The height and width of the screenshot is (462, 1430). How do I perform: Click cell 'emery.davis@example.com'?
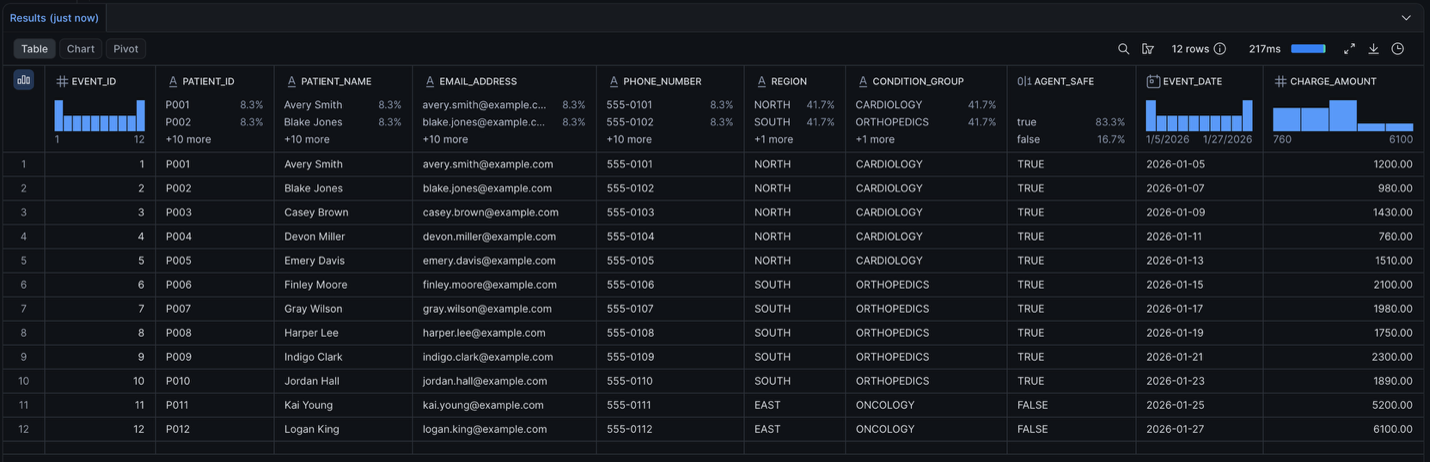pyautogui.click(x=504, y=260)
